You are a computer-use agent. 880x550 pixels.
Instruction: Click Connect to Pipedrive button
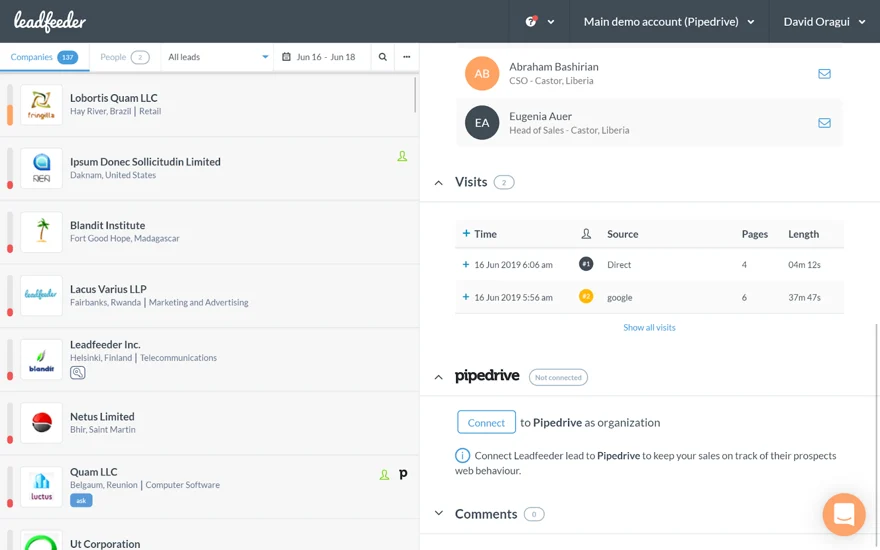(486, 423)
